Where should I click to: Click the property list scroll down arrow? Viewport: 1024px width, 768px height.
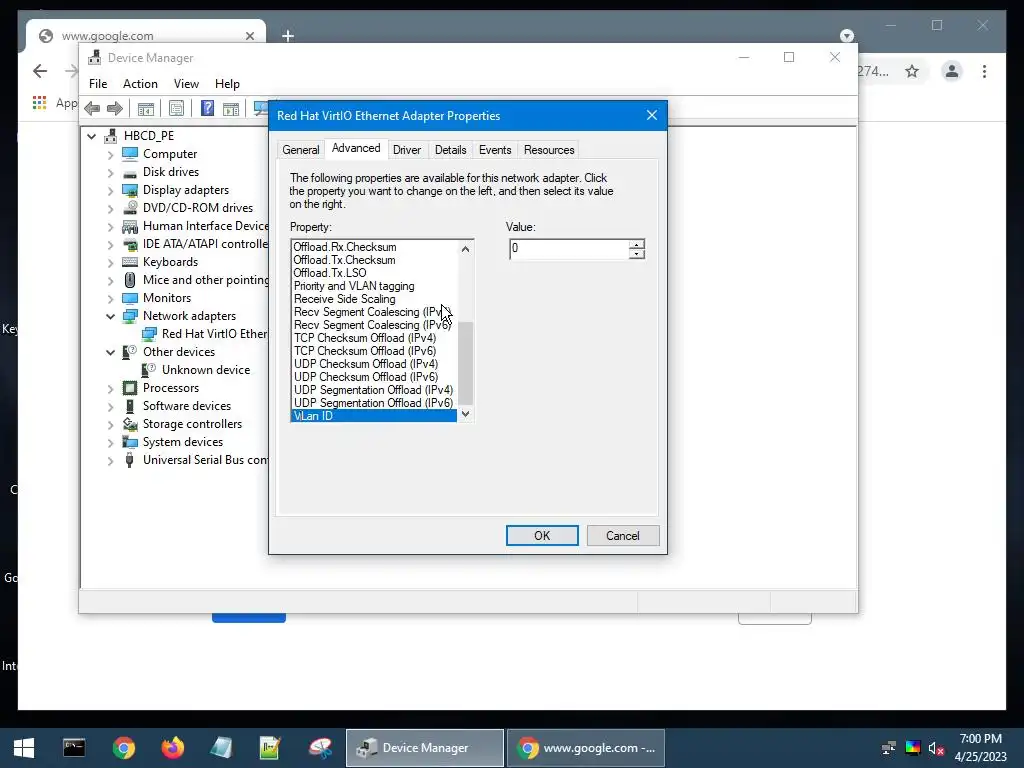point(466,414)
